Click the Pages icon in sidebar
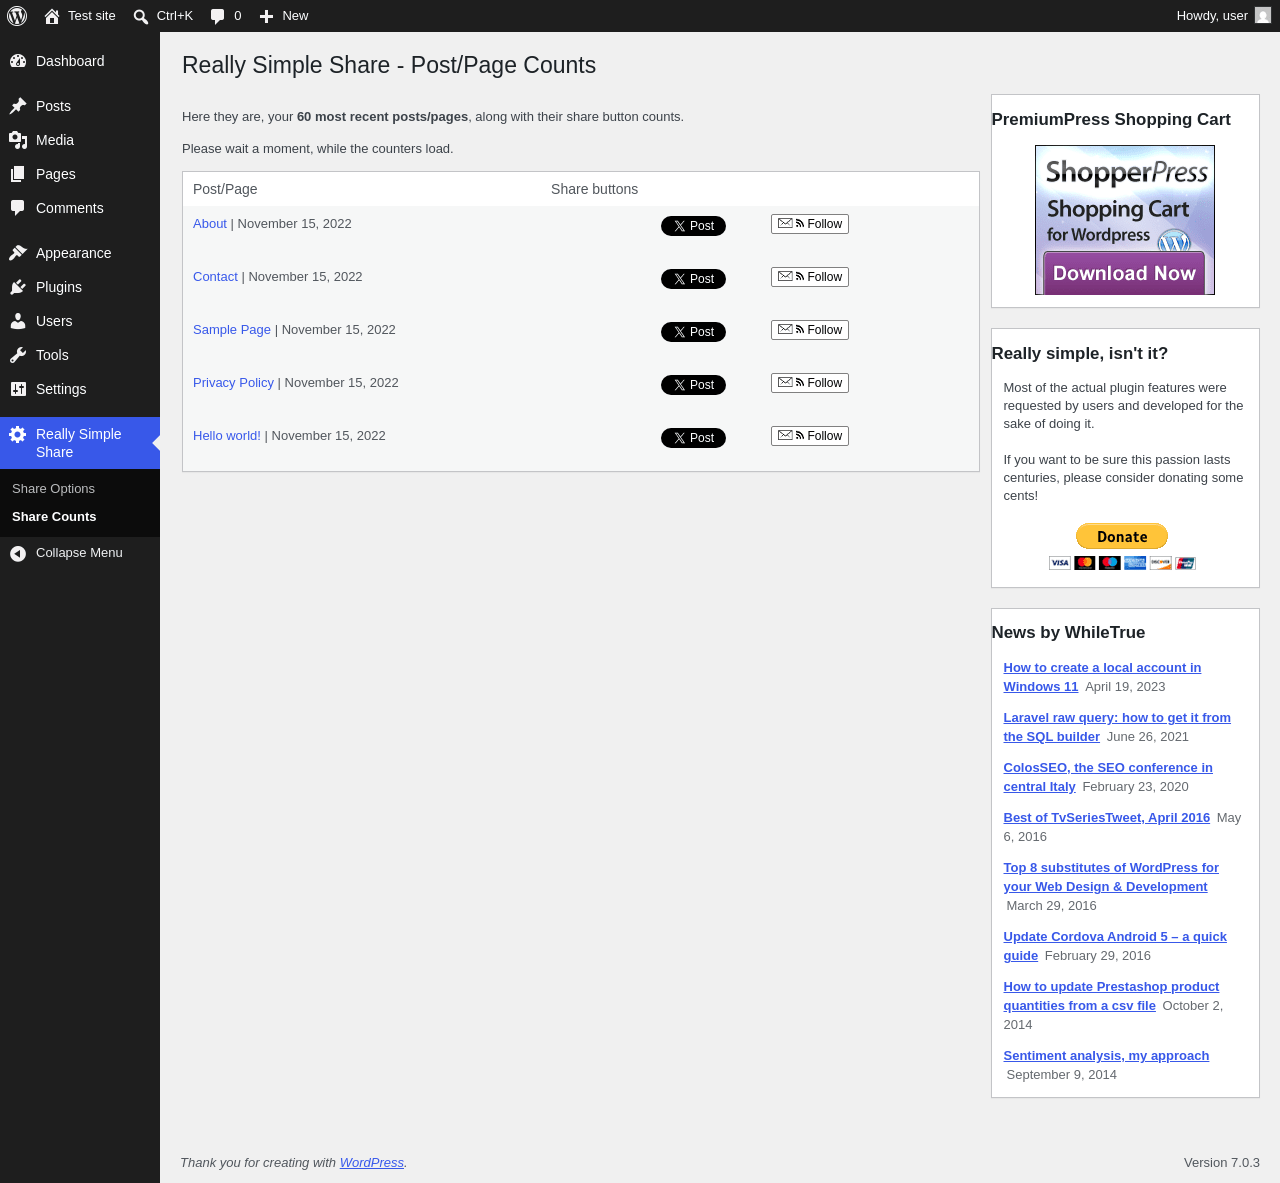 coord(18,174)
